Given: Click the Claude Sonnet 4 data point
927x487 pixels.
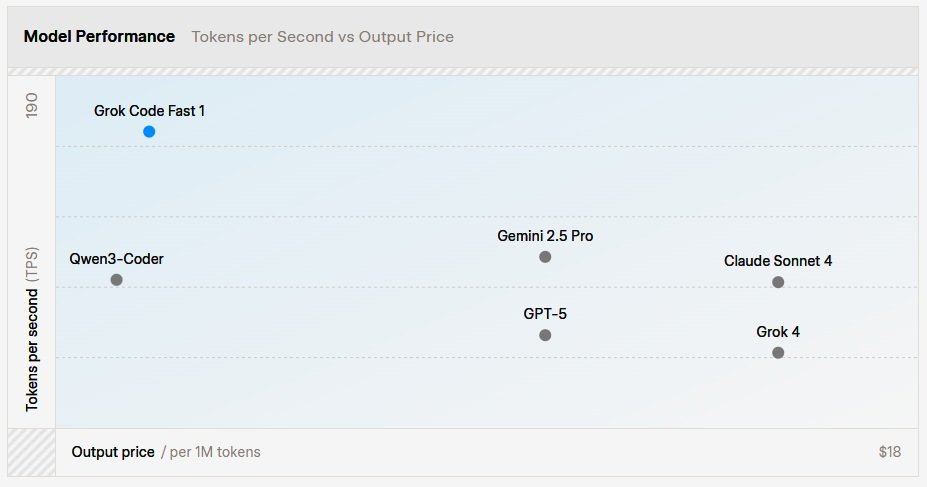Looking at the screenshot, I should 778,282.
